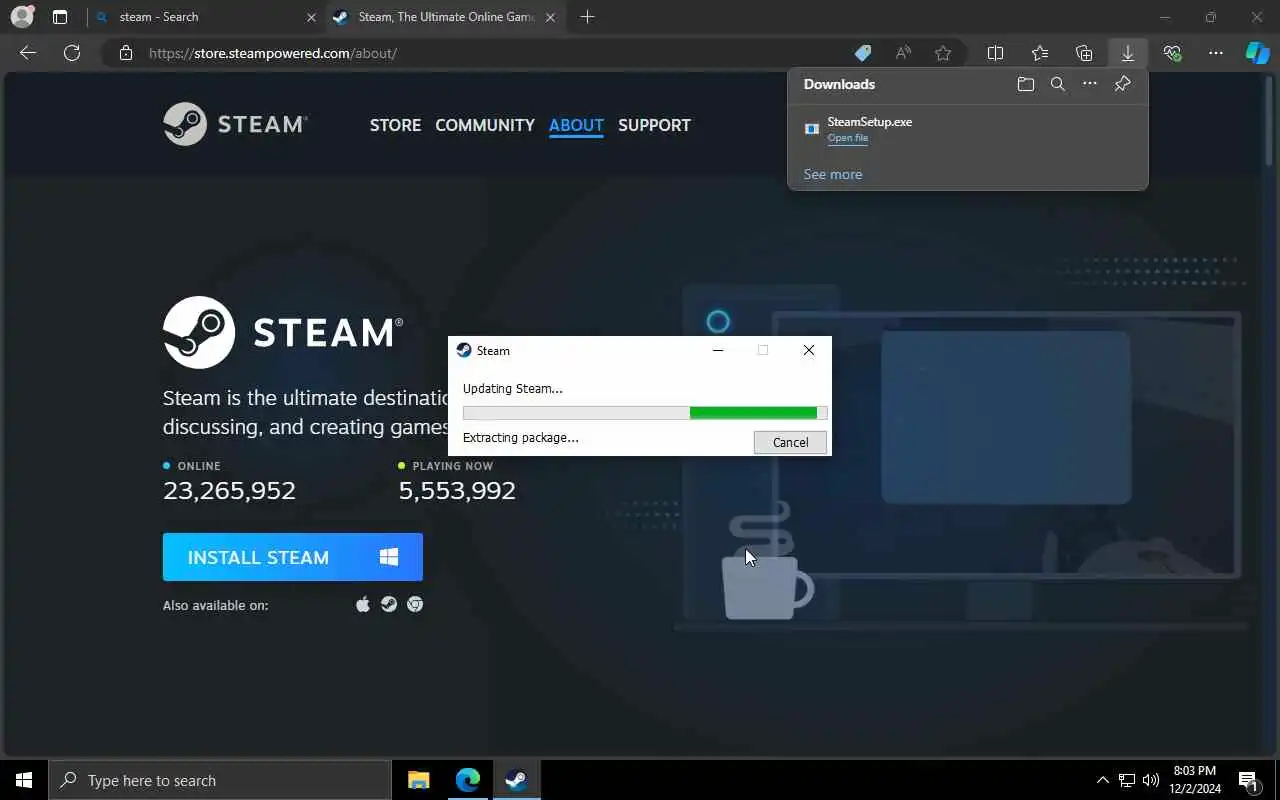Open the network status tray icon

point(1127,780)
